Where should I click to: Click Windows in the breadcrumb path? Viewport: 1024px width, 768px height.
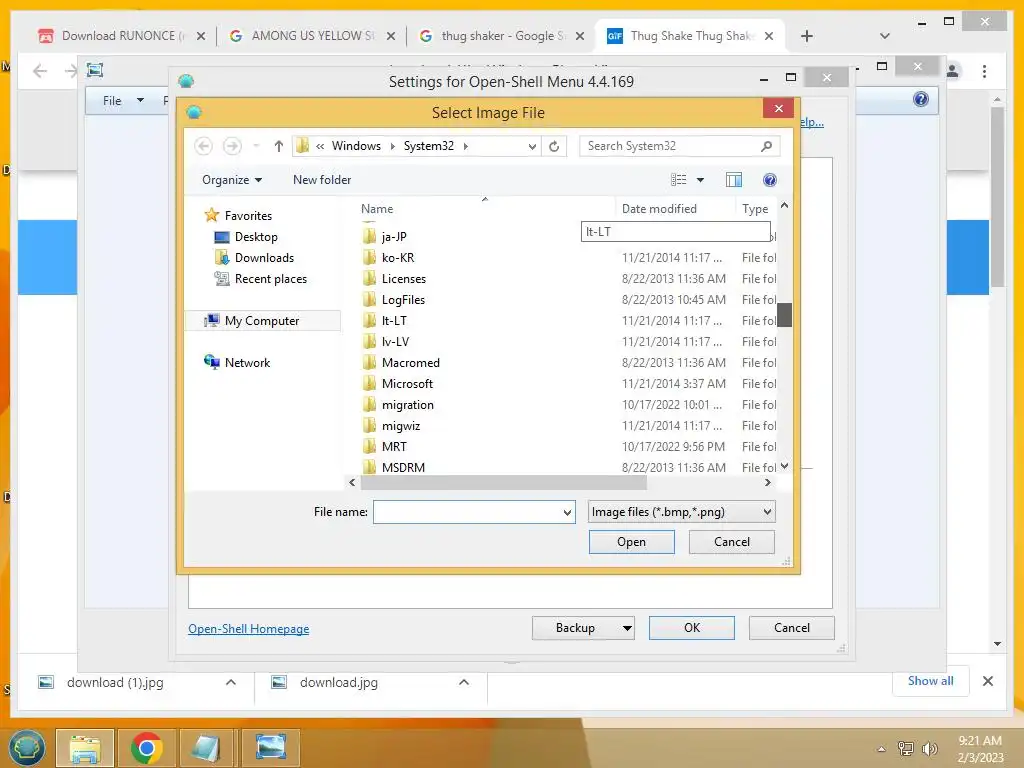coord(356,146)
